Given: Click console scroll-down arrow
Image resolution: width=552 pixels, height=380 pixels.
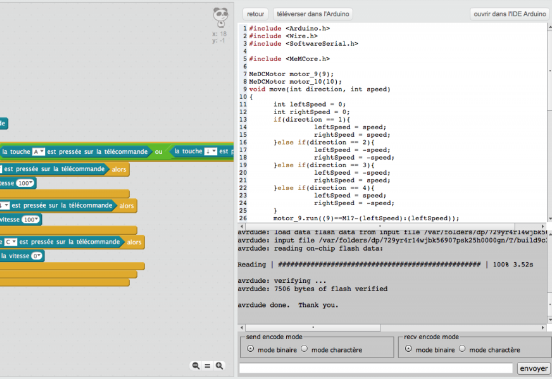Looking at the screenshot, I should tap(550, 320).
